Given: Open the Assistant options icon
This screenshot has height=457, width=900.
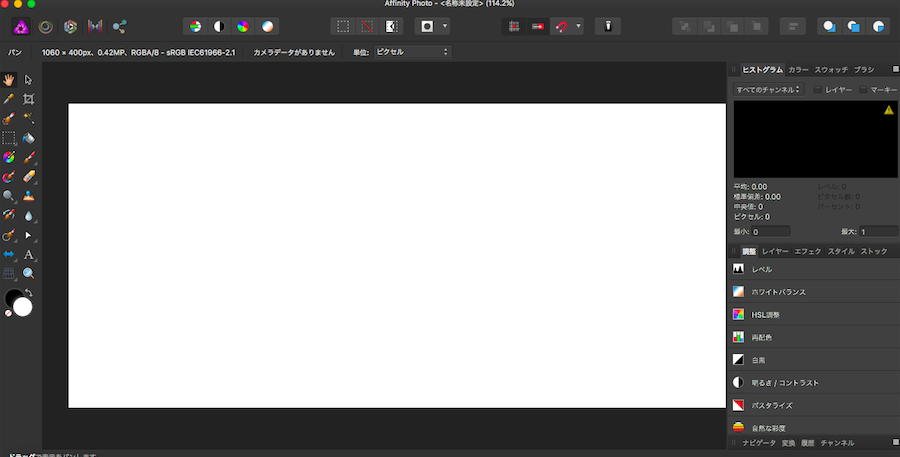Looking at the screenshot, I should pyautogui.click(x=608, y=26).
